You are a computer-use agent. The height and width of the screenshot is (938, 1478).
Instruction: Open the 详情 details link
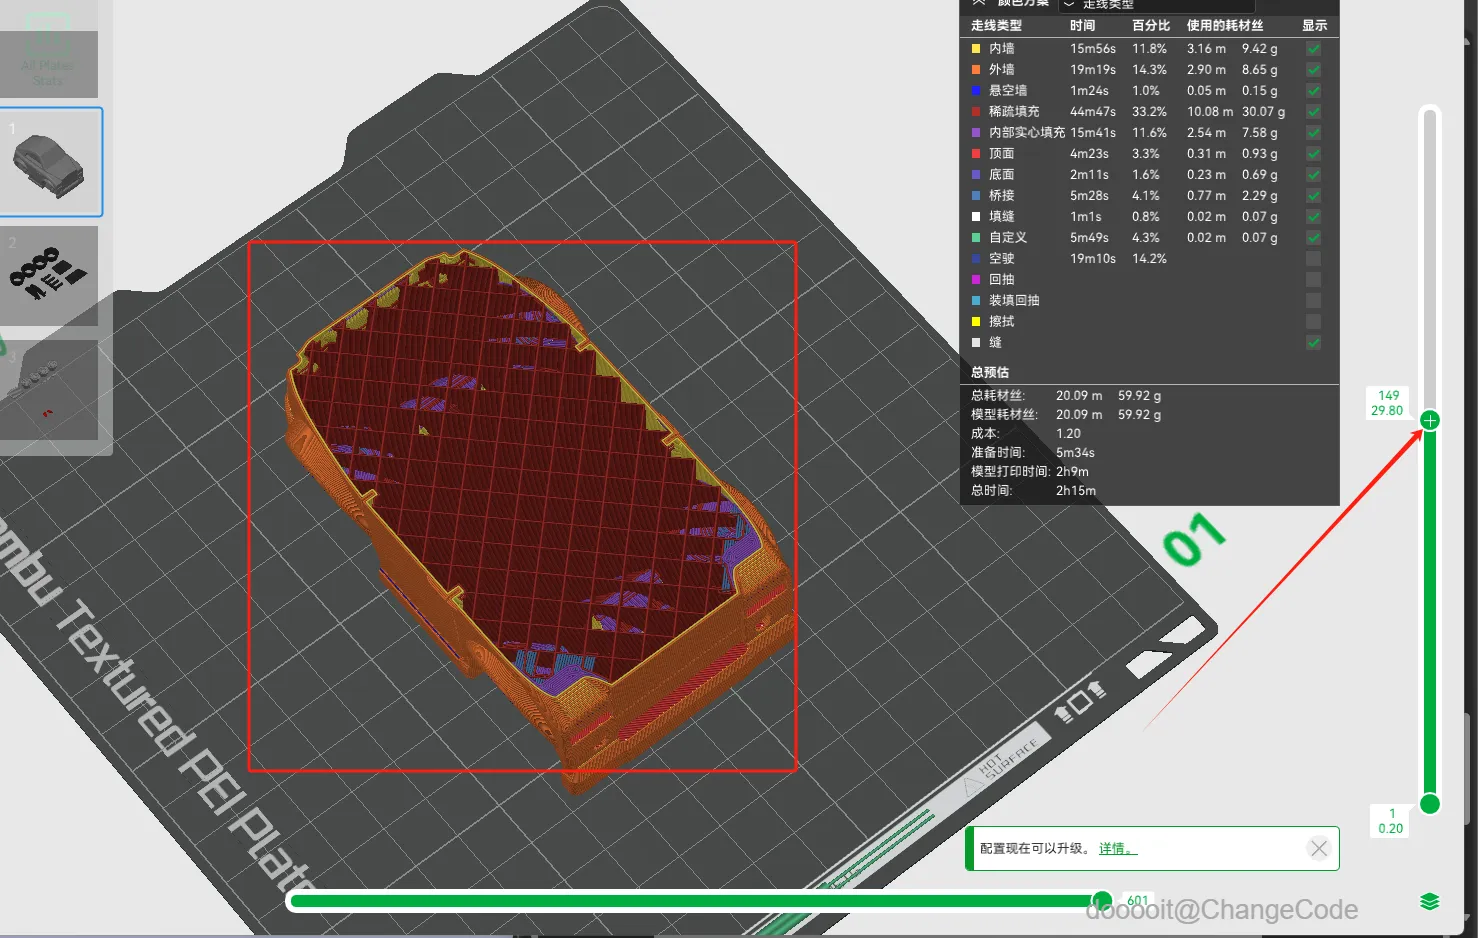1117,848
